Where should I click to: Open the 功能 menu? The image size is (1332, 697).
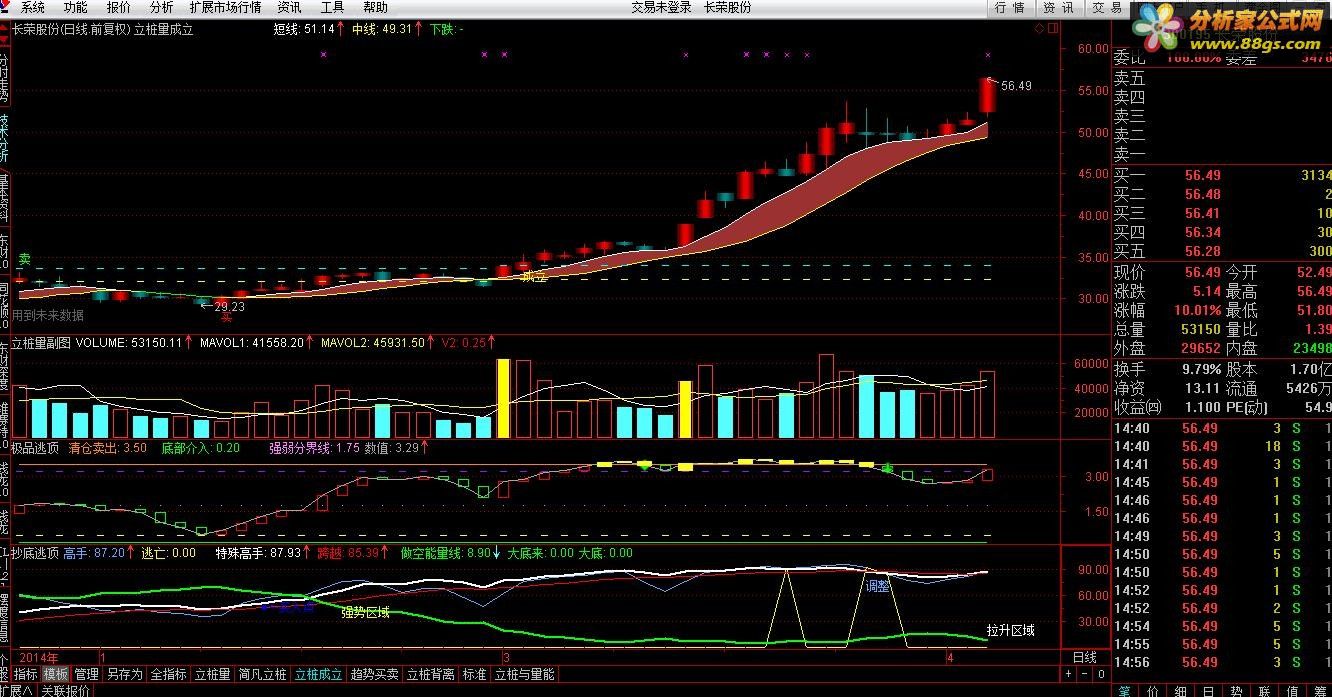click(76, 7)
